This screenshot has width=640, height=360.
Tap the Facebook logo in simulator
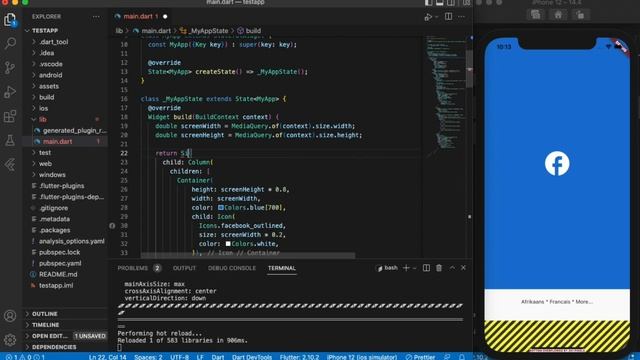click(x=557, y=163)
